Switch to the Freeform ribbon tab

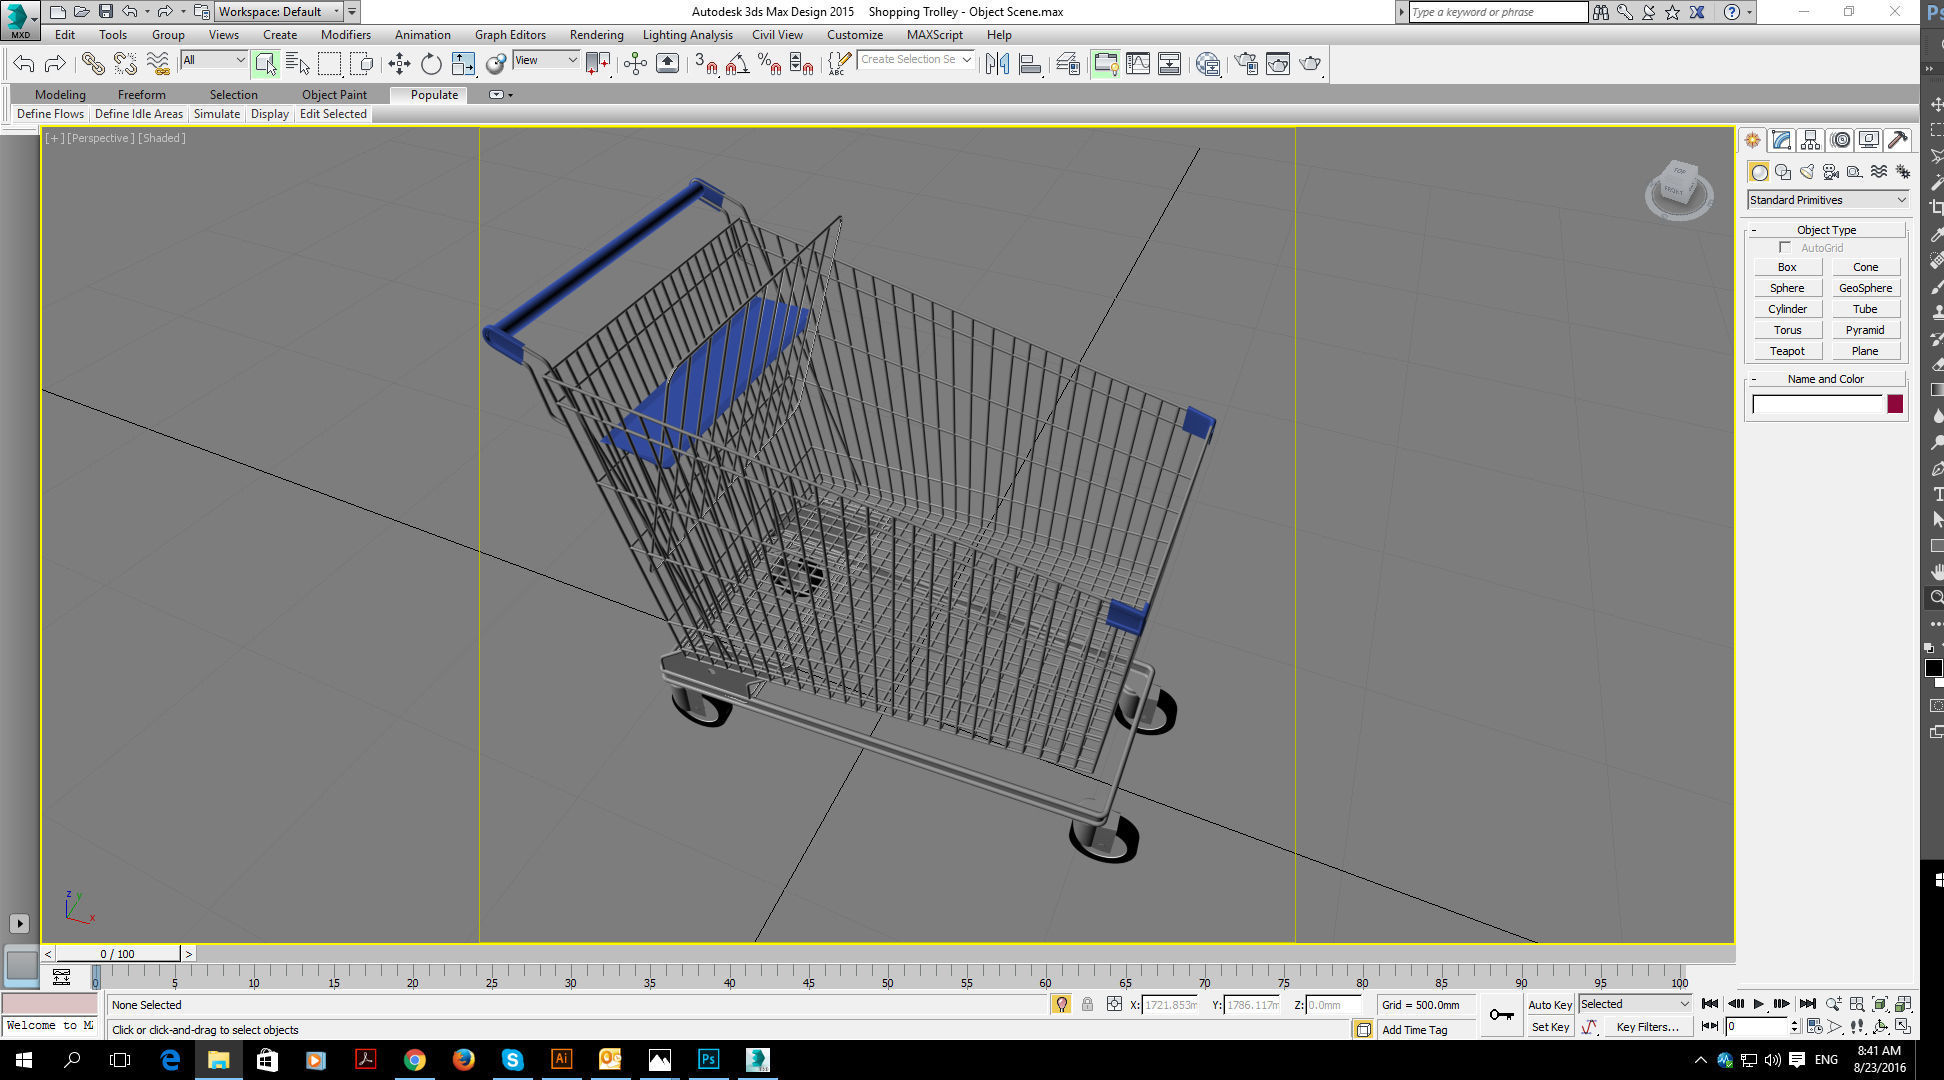(x=142, y=95)
